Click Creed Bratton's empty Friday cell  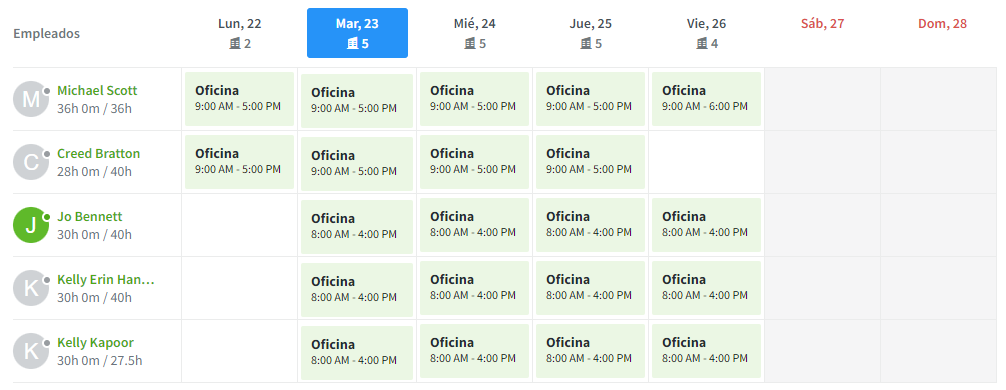pos(706,162)
